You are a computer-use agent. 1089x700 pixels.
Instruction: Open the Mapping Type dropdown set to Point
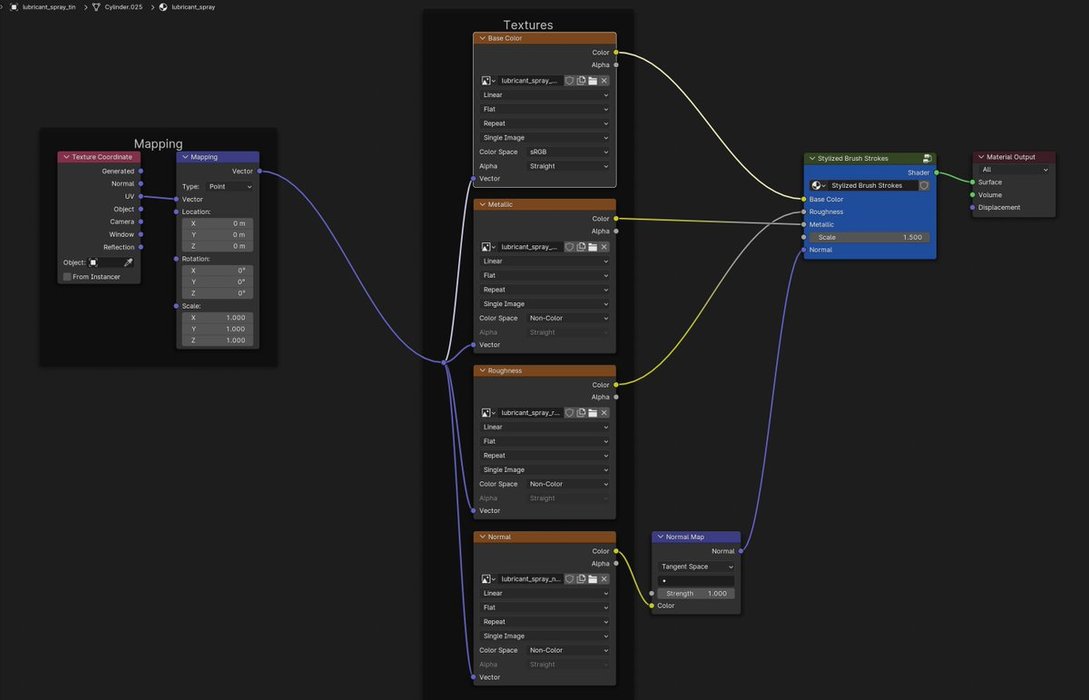229,187
